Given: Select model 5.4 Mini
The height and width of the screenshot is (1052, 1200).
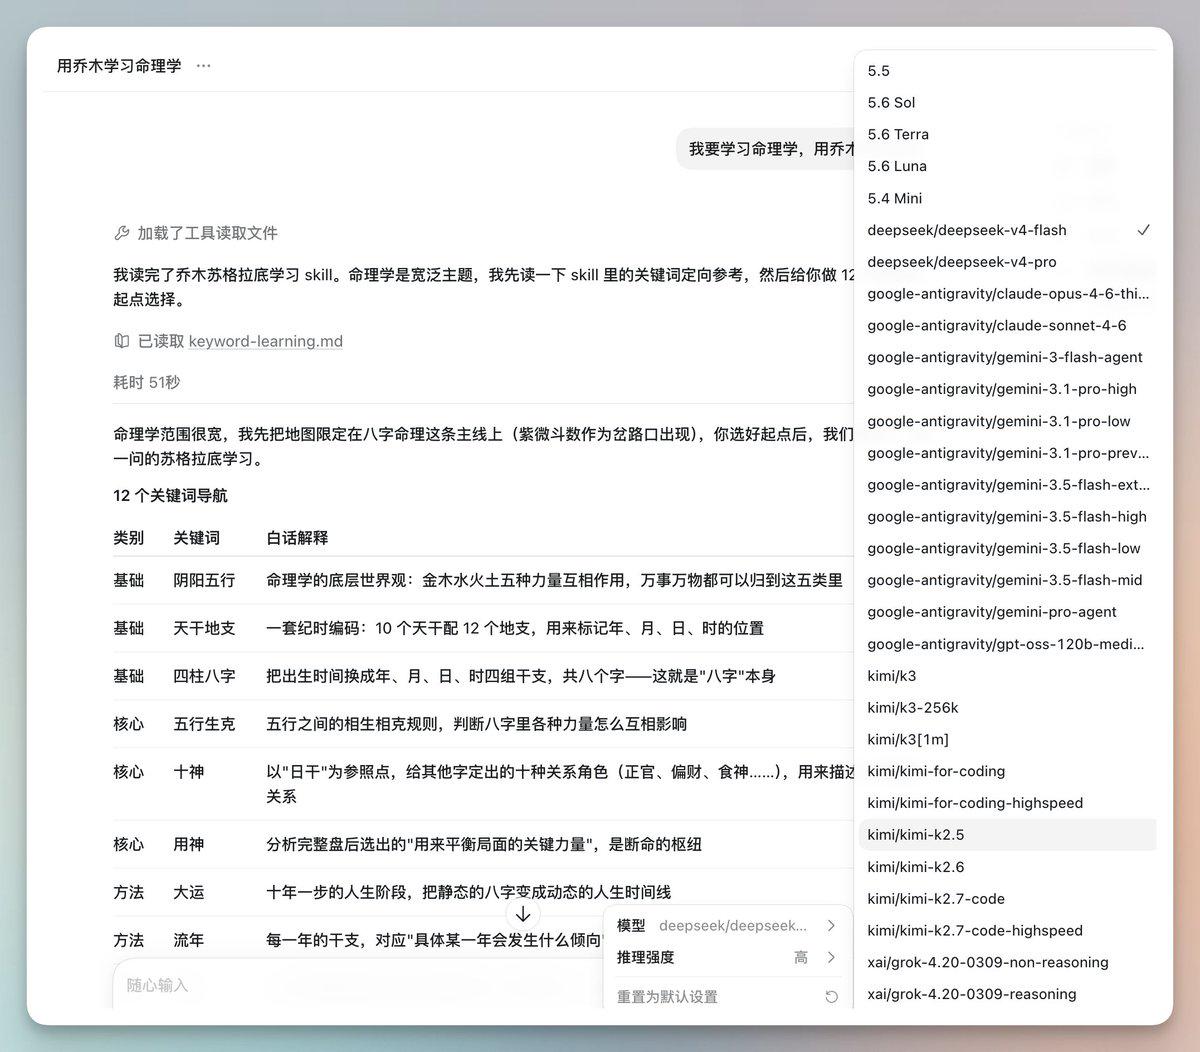Looking at the screenshot, I should pyautogui.click(x=1008, y=199).
